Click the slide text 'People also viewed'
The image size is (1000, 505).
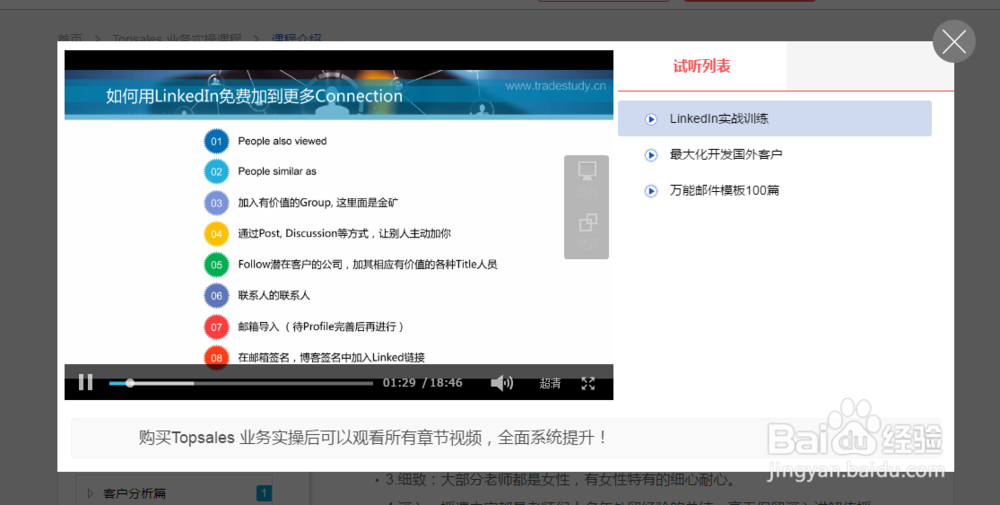(282, 141)
